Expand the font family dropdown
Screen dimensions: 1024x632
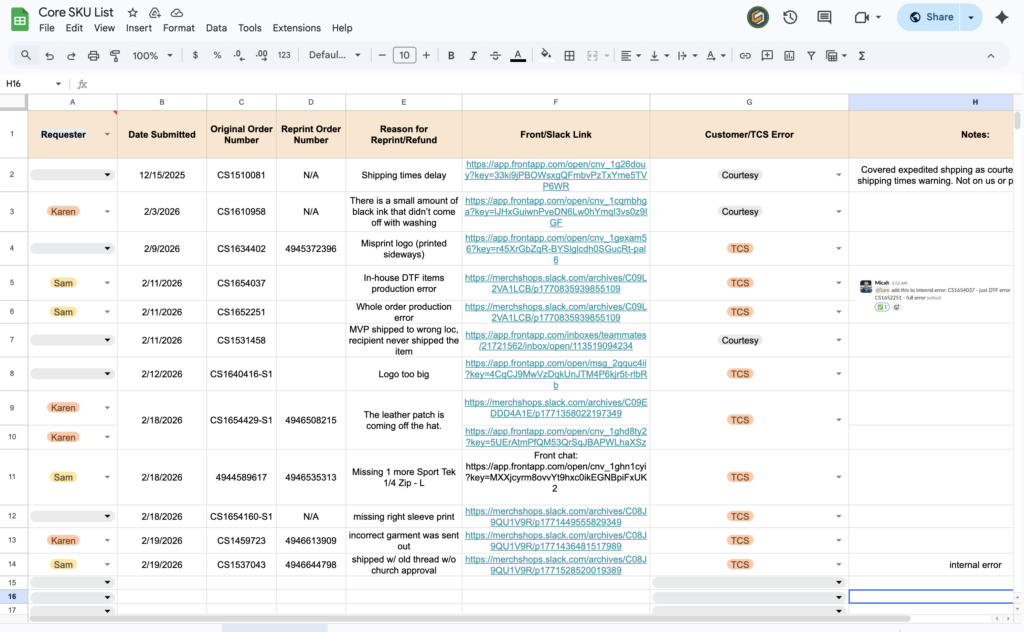click(x=333, y=56)
